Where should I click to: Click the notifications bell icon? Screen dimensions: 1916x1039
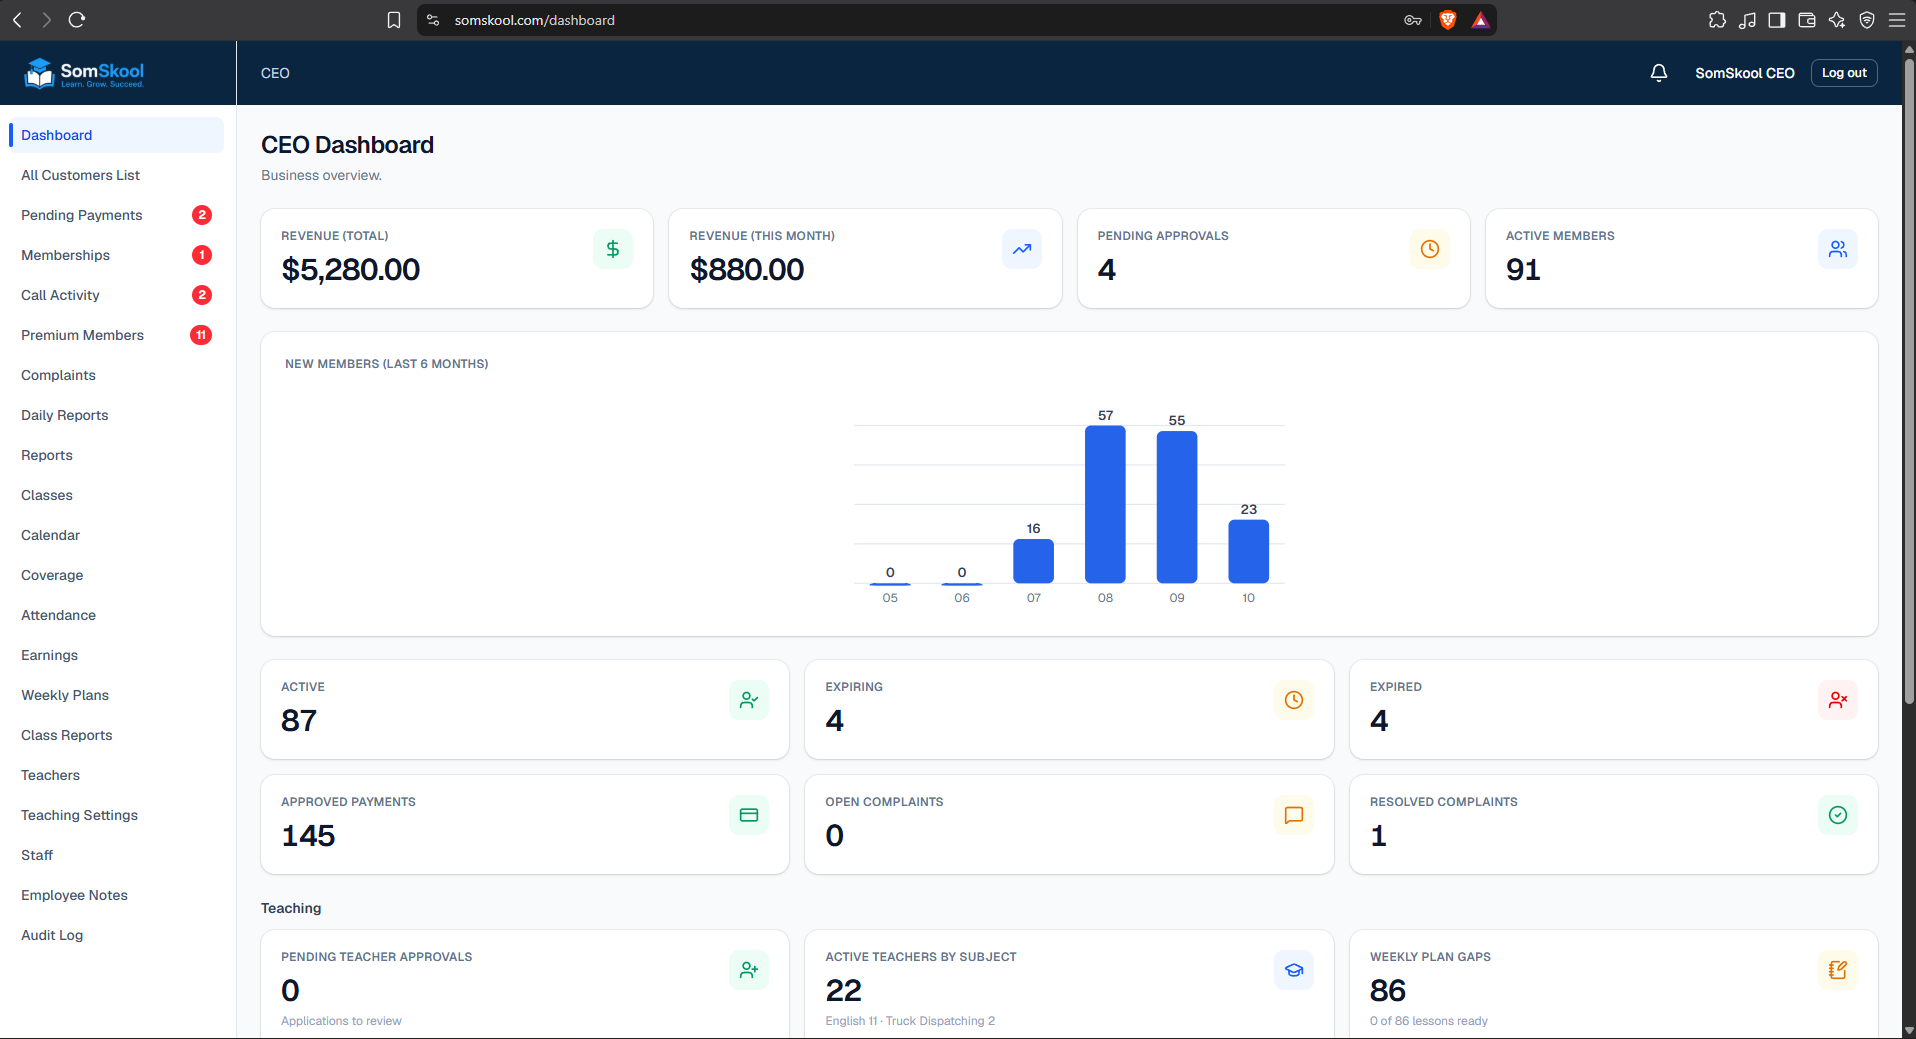point(1658,73)
